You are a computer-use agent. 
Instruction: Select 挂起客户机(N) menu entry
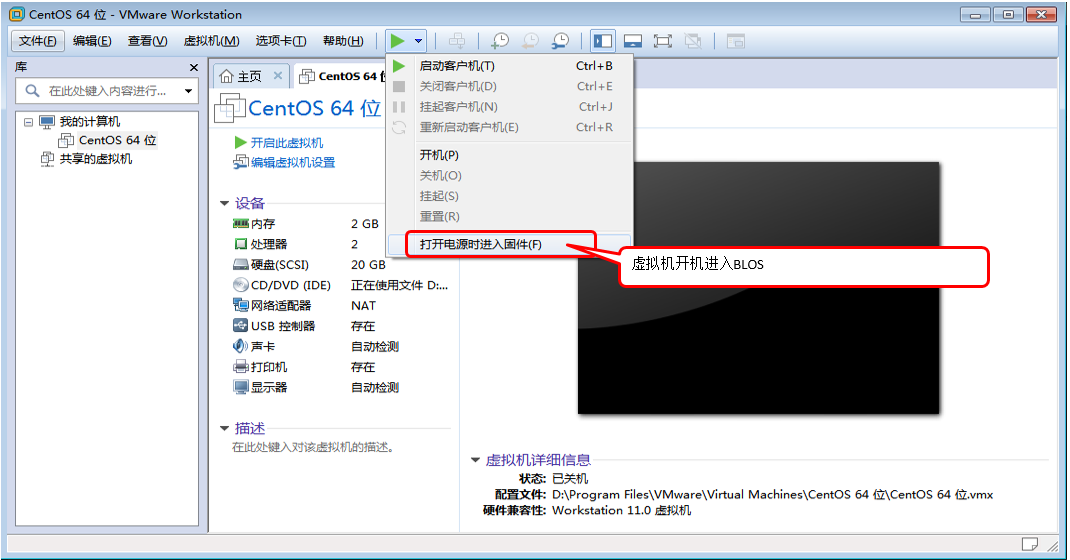pos(510,107)
